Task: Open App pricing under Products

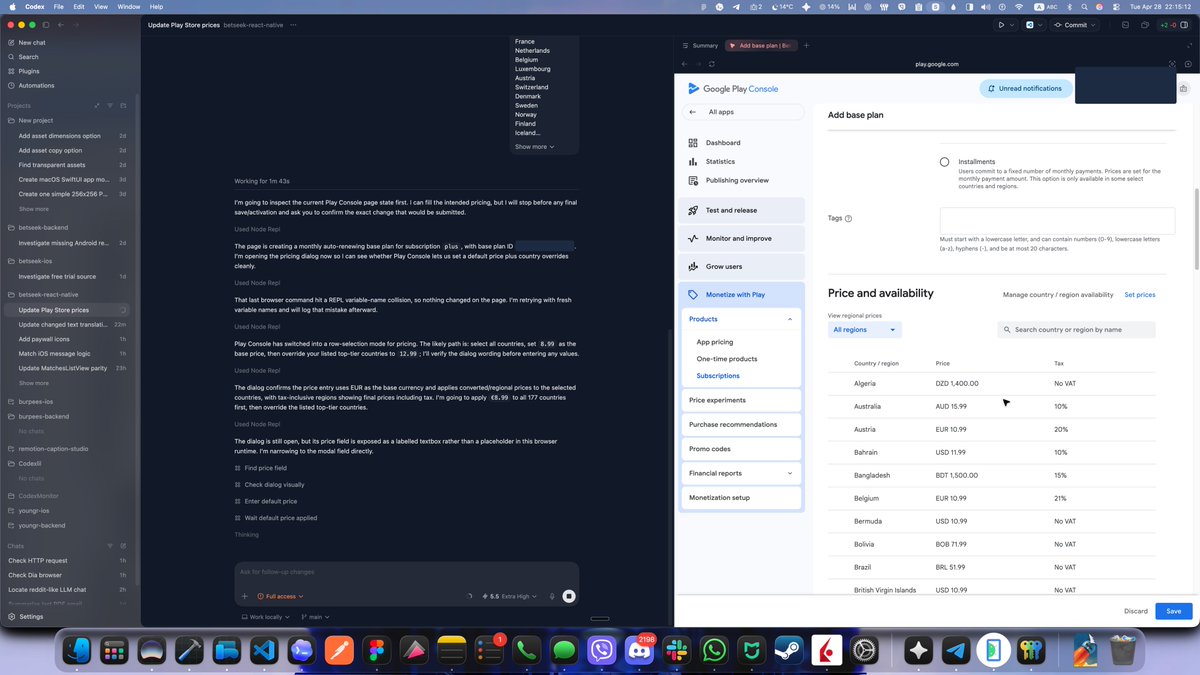Action: tap(714, 342)
